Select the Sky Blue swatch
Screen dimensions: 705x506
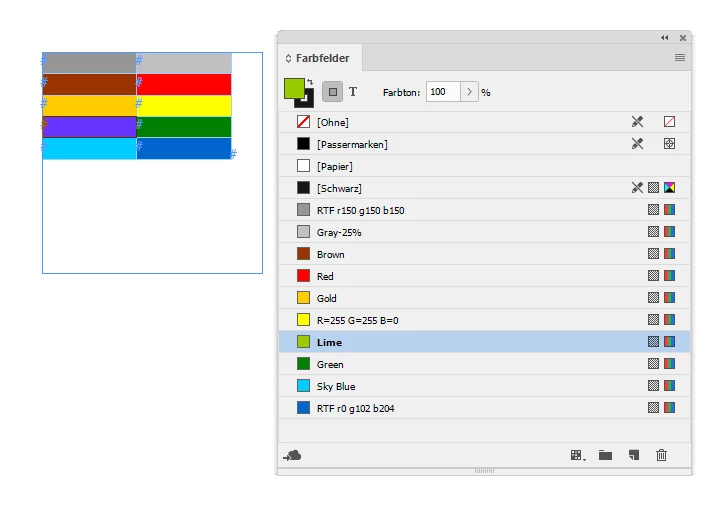coord(484,386)
